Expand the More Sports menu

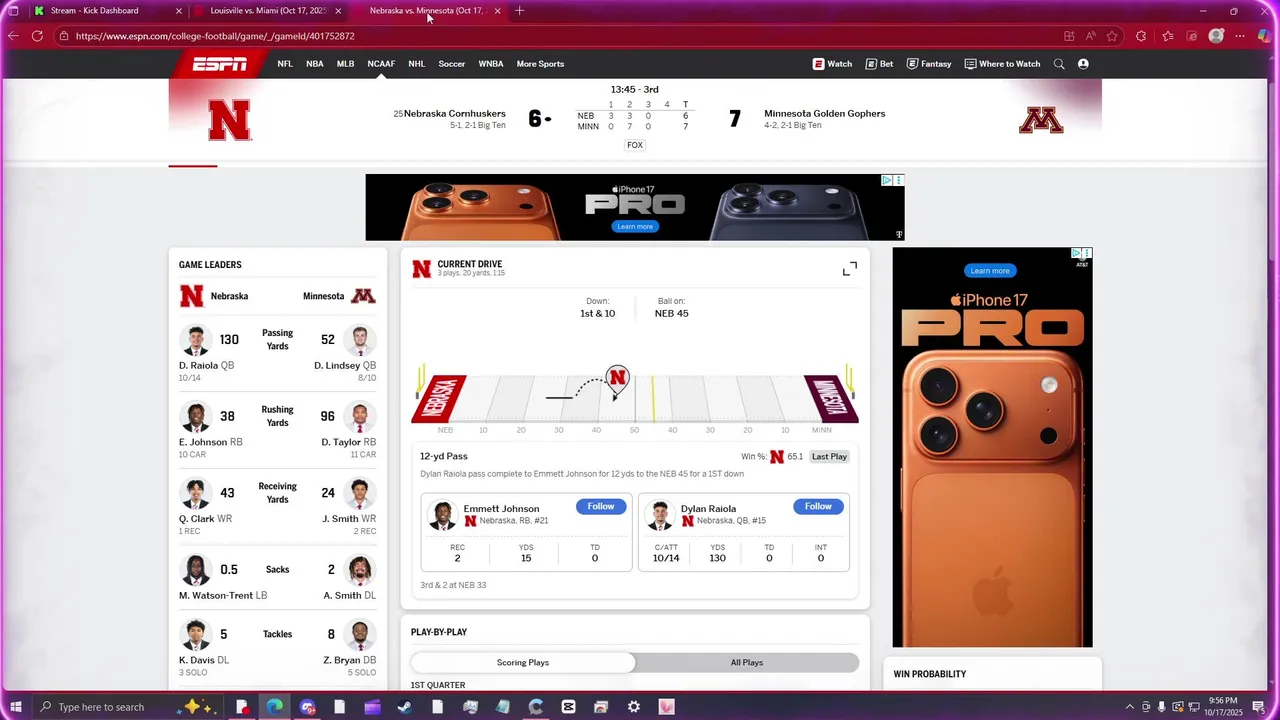tap(540, 64)
